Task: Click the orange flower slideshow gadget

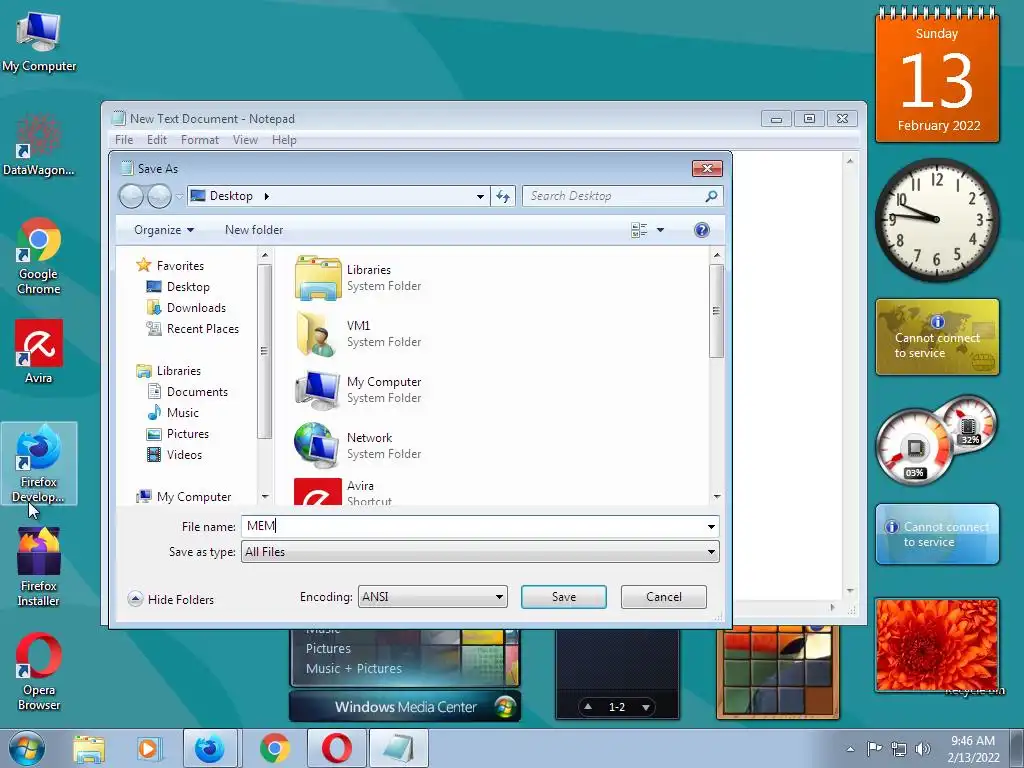Action: 936,645
